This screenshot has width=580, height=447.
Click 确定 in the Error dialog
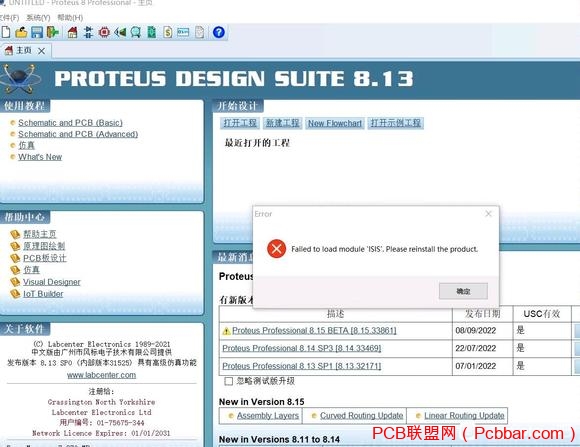tap(463, 291)
